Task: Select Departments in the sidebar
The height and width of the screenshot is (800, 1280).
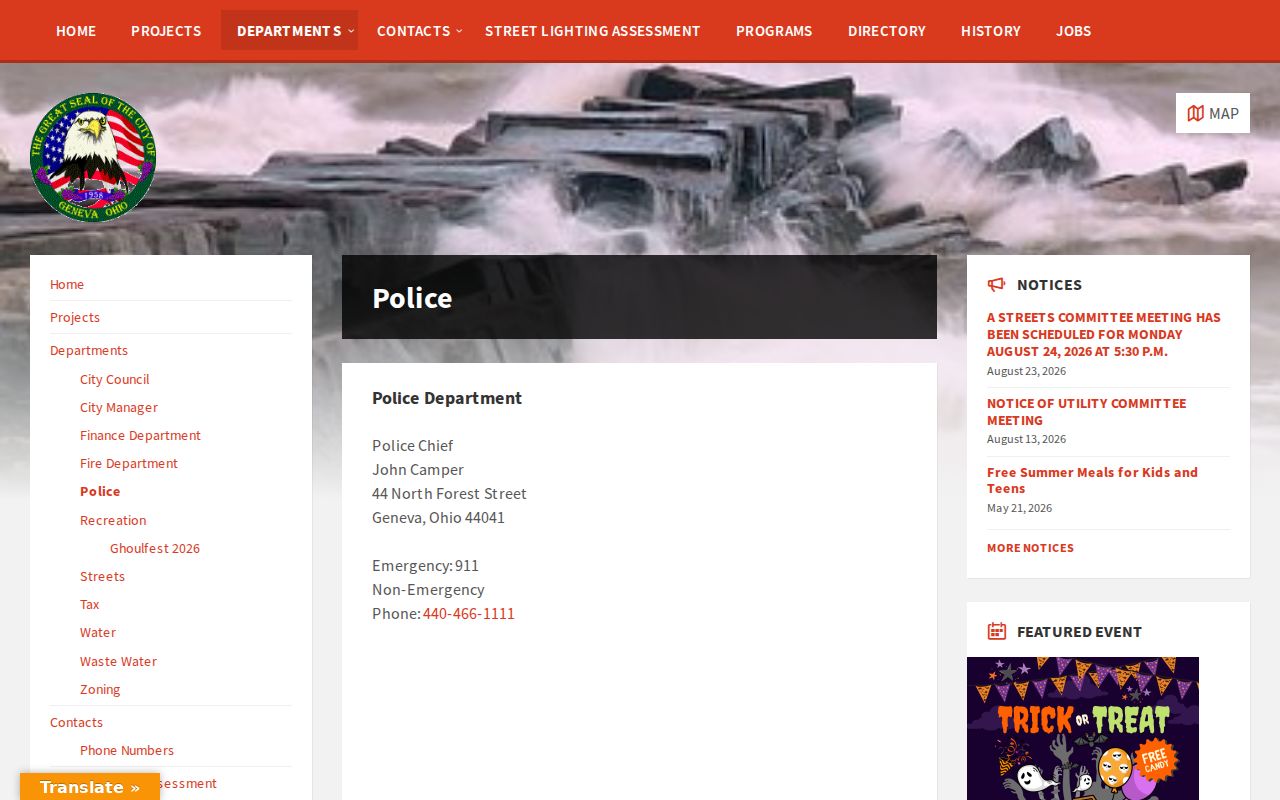Action: coord(89,350)
